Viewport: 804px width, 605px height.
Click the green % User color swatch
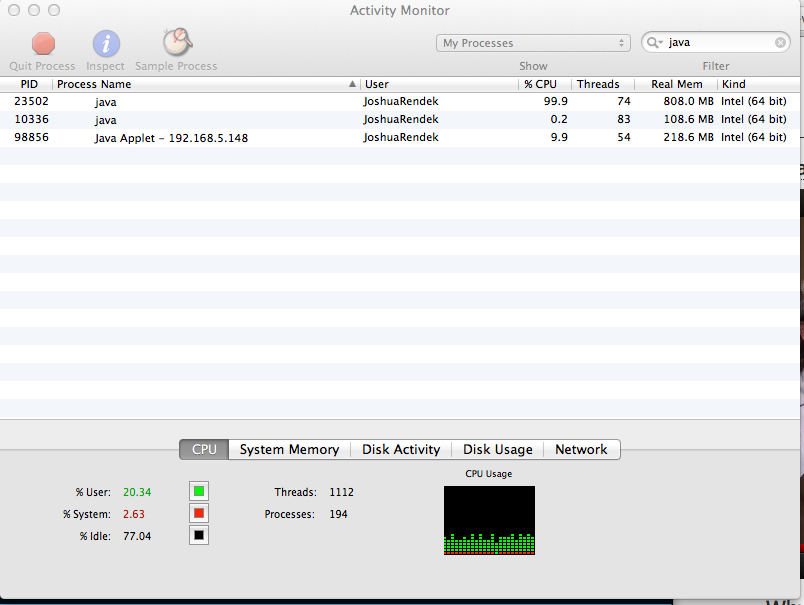point(199,492)
